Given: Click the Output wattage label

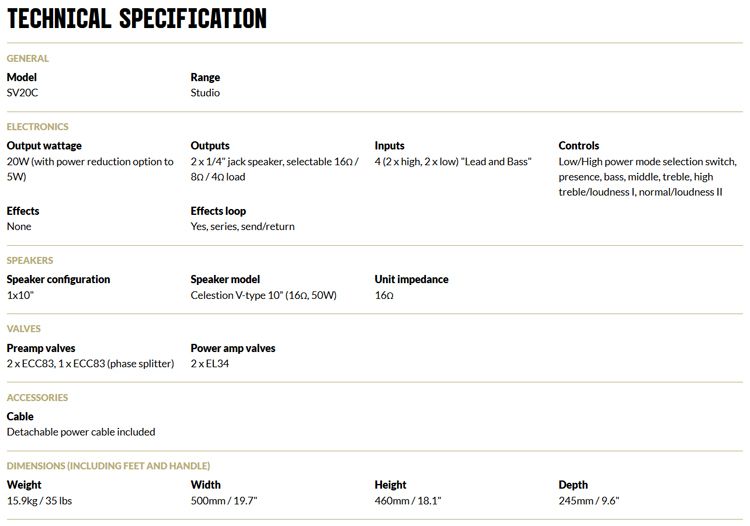Looking at the screenshot, I should [44, 145].
